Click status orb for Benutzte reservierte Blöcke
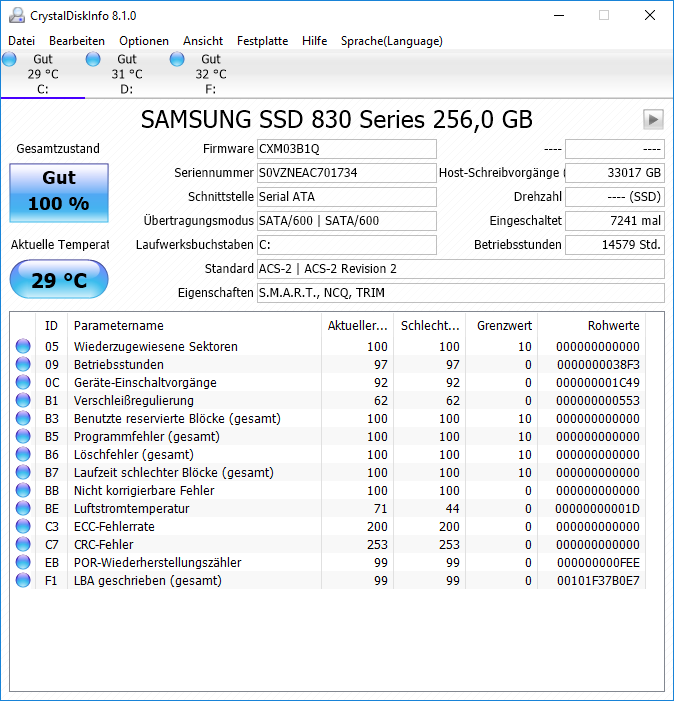 click(23, 418)
